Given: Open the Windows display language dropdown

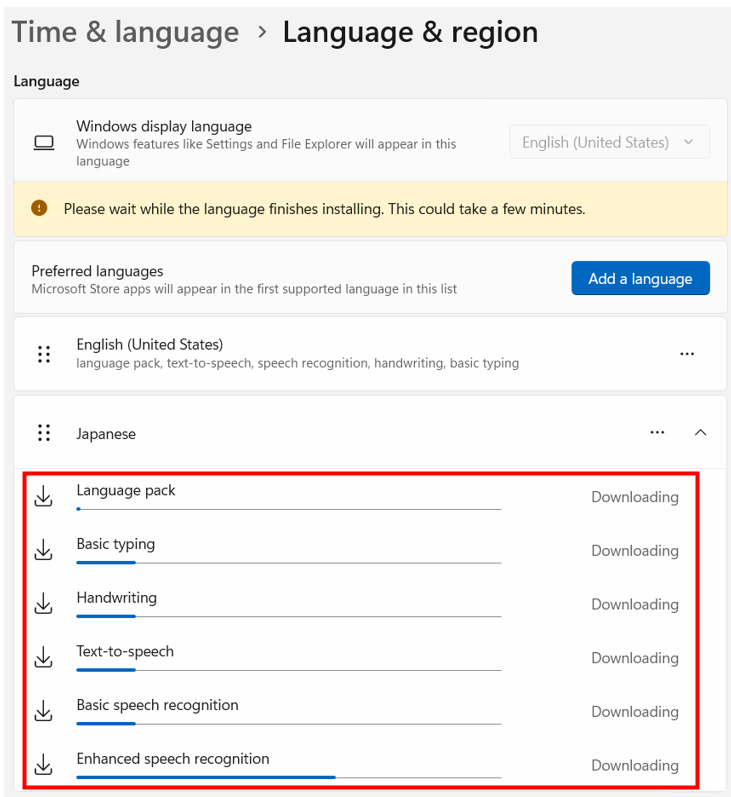Looking at the screenshot, I should click(x=609, y=142).
